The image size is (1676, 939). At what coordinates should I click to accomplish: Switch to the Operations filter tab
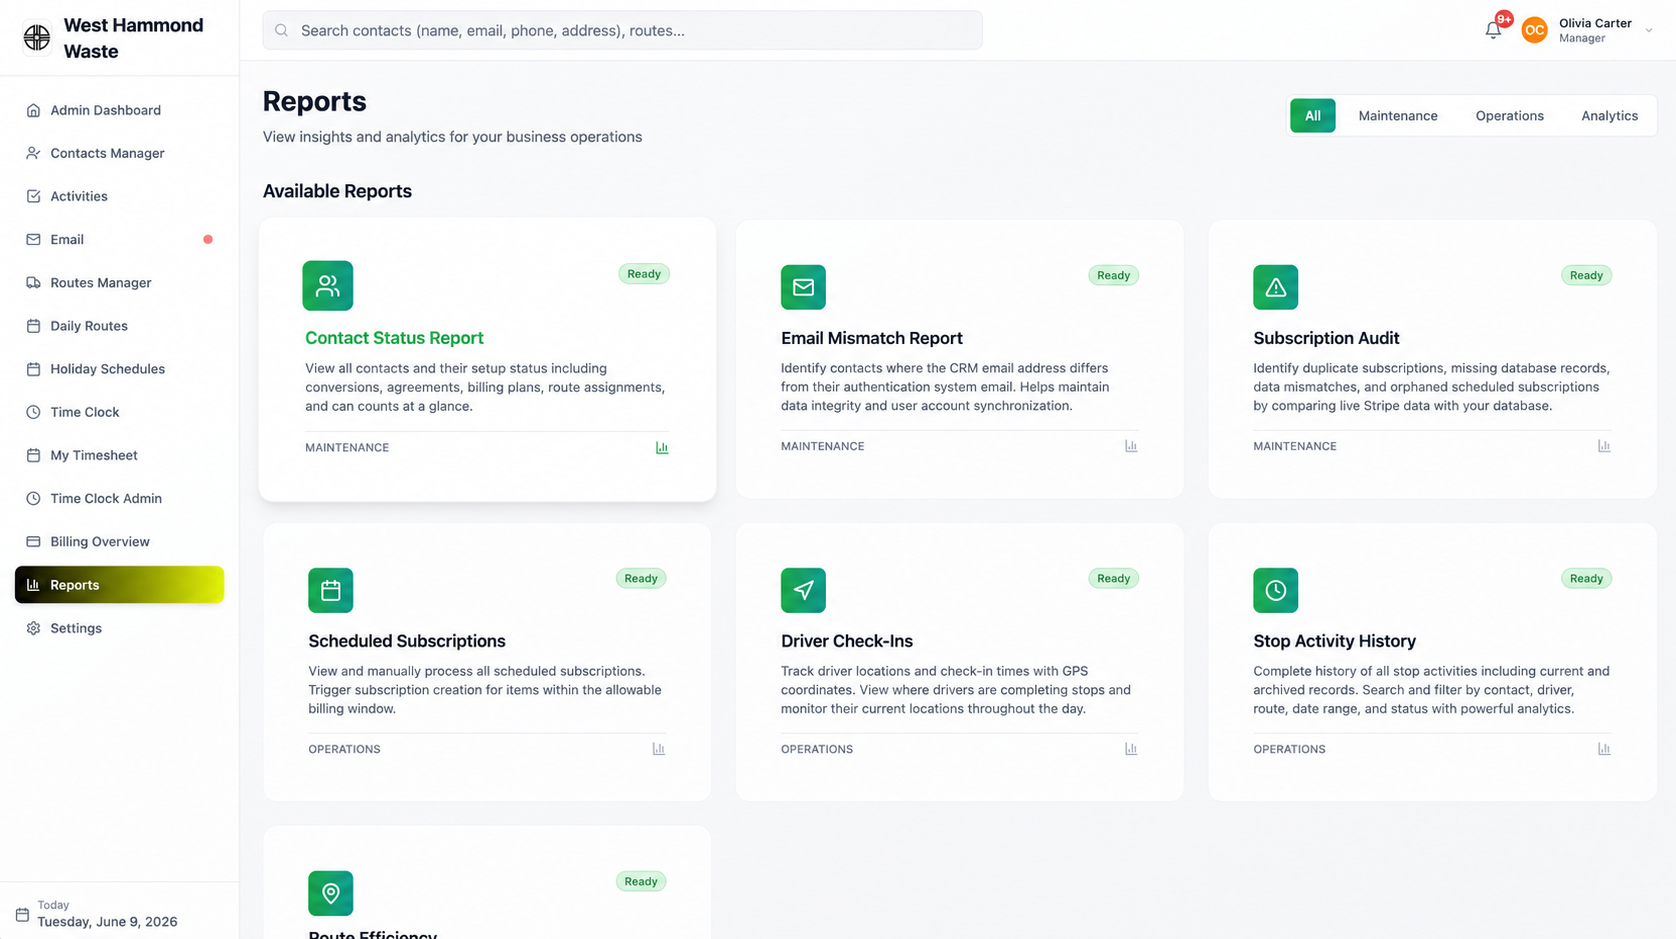point(1509,116)
